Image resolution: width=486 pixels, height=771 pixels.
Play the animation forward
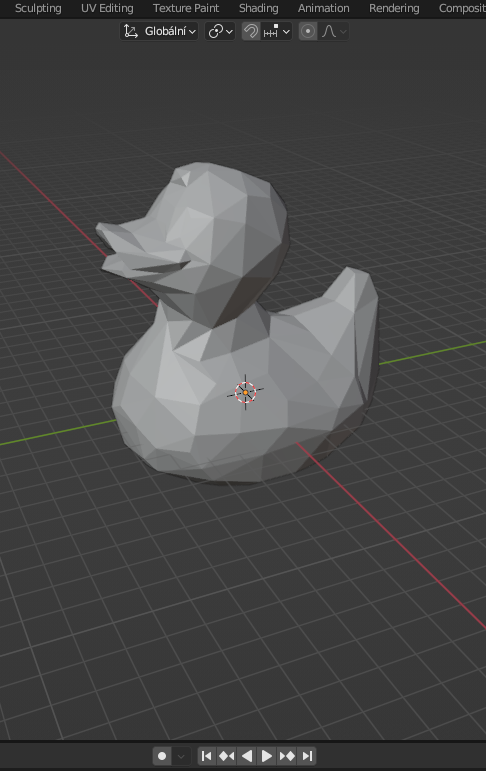267,756
